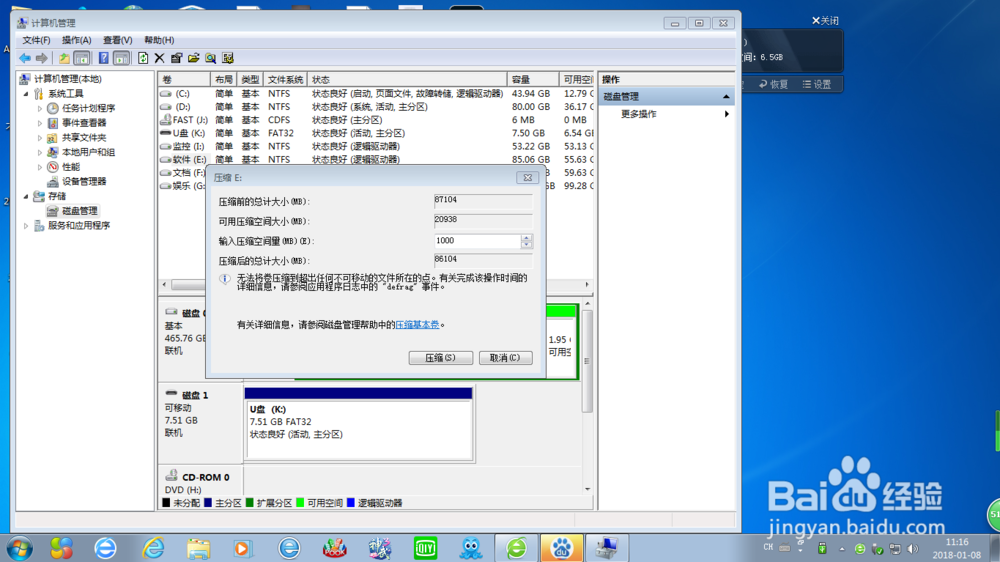The height and width of the screenshot is (562, 1000).
Task: Select the 监控 (I:) volume row
Action: 376,146
